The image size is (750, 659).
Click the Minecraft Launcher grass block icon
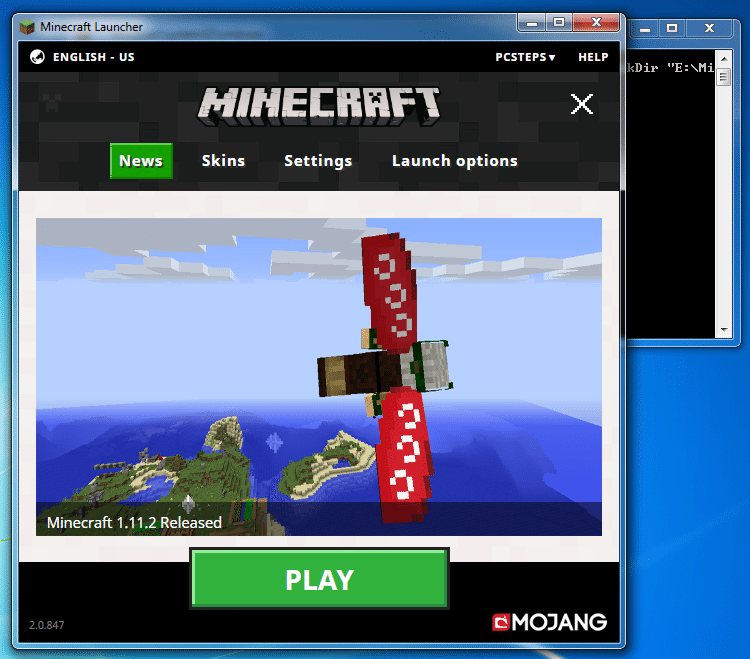click(x=27, y=27)
